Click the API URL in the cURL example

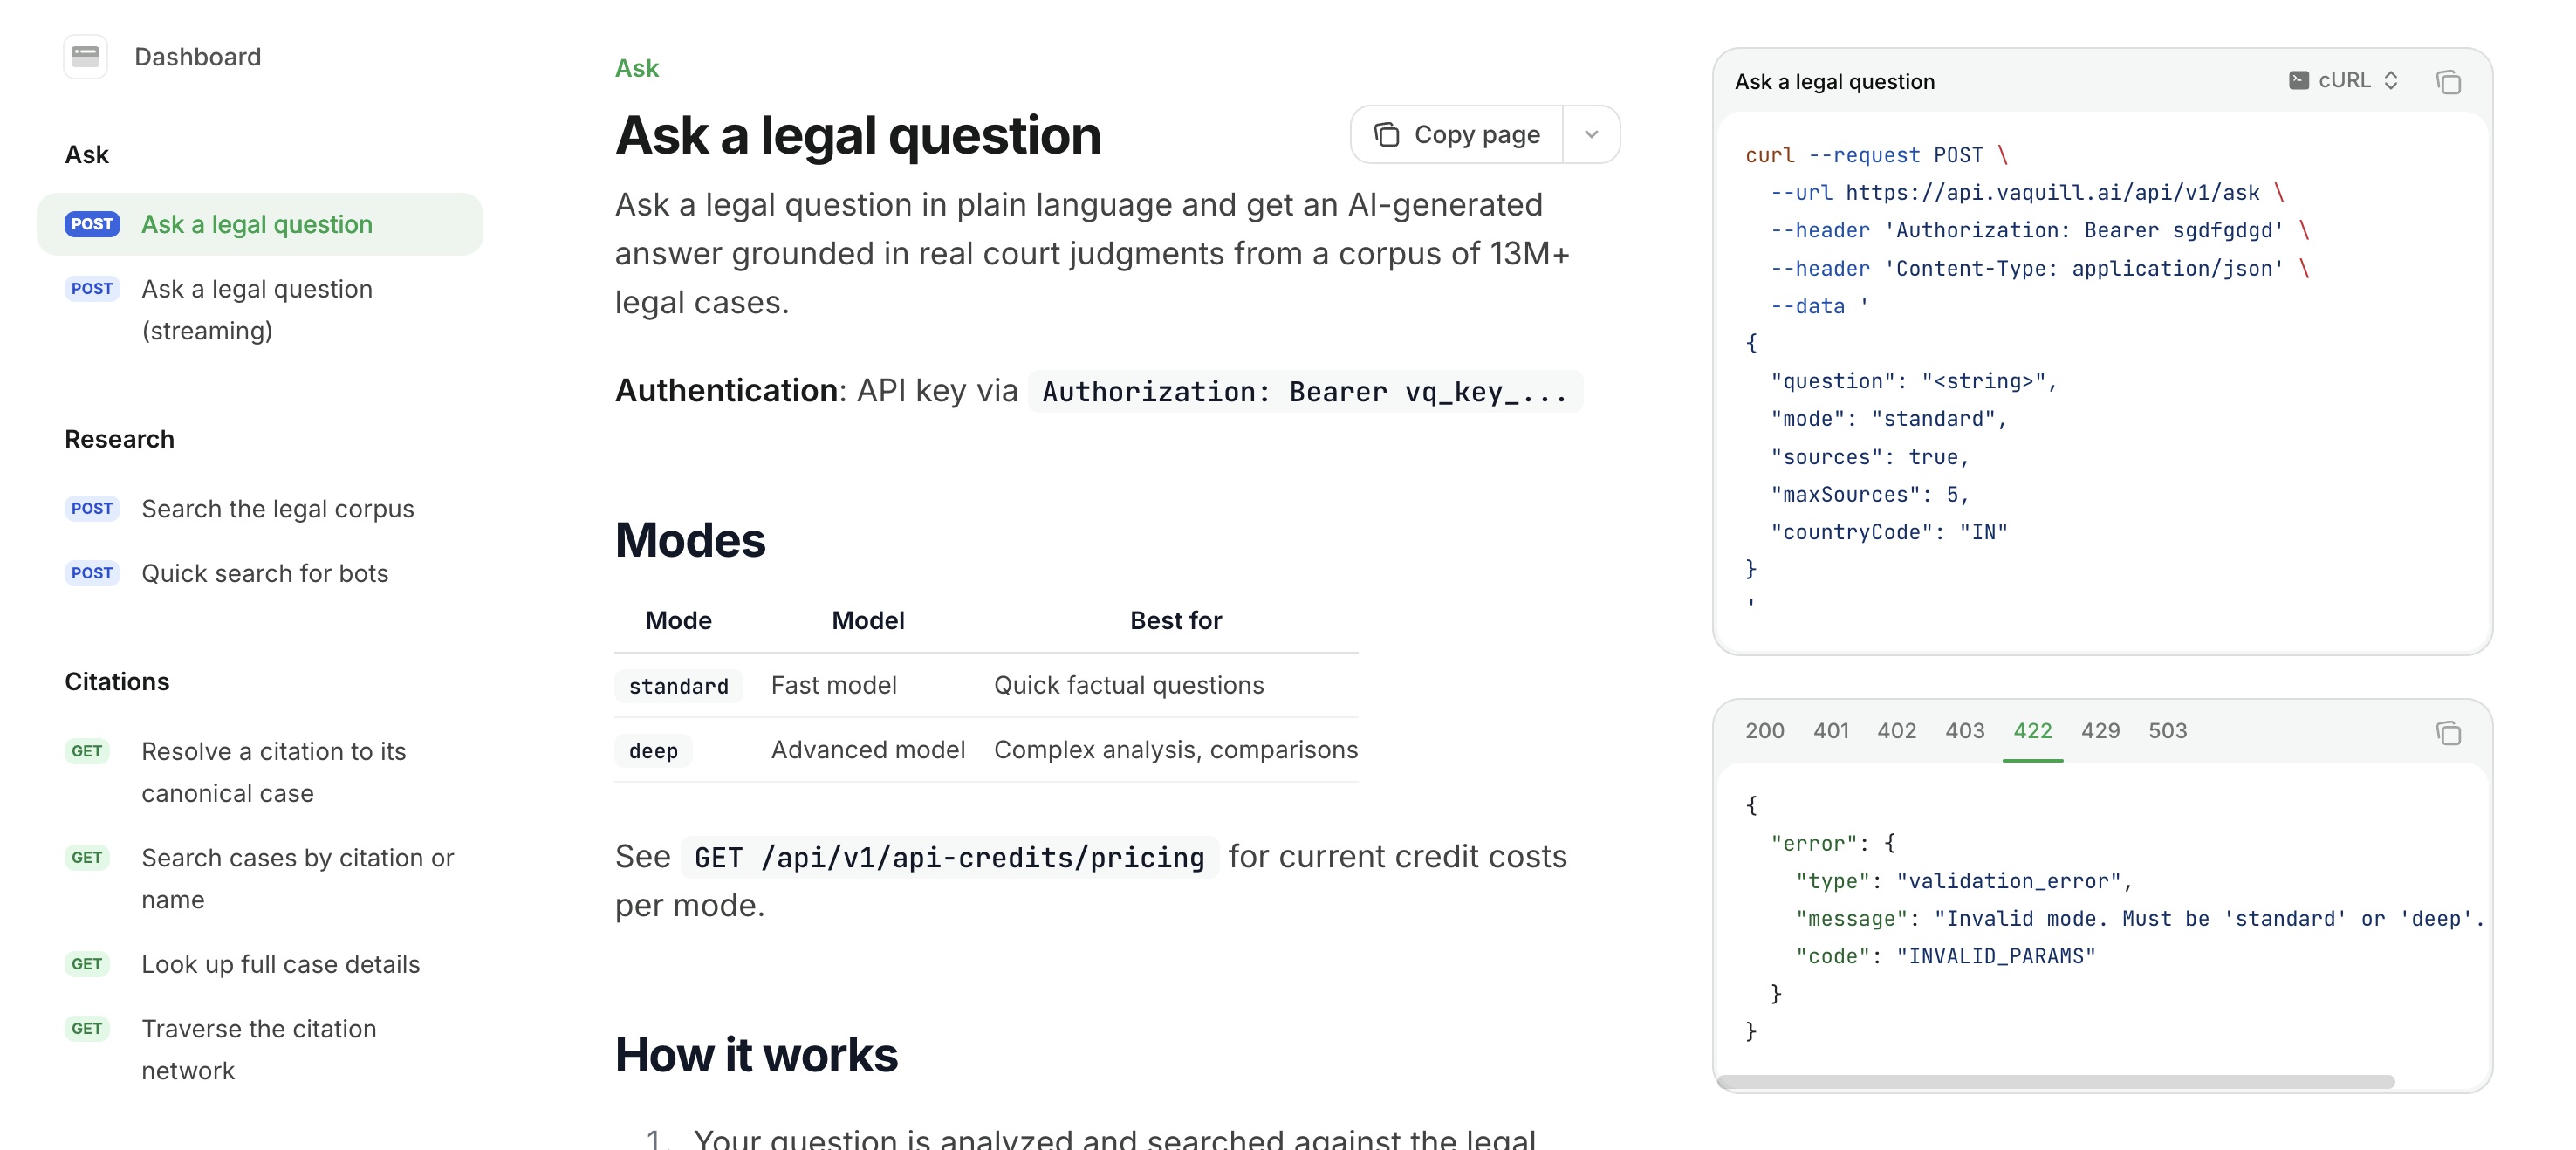[2052, 193]
